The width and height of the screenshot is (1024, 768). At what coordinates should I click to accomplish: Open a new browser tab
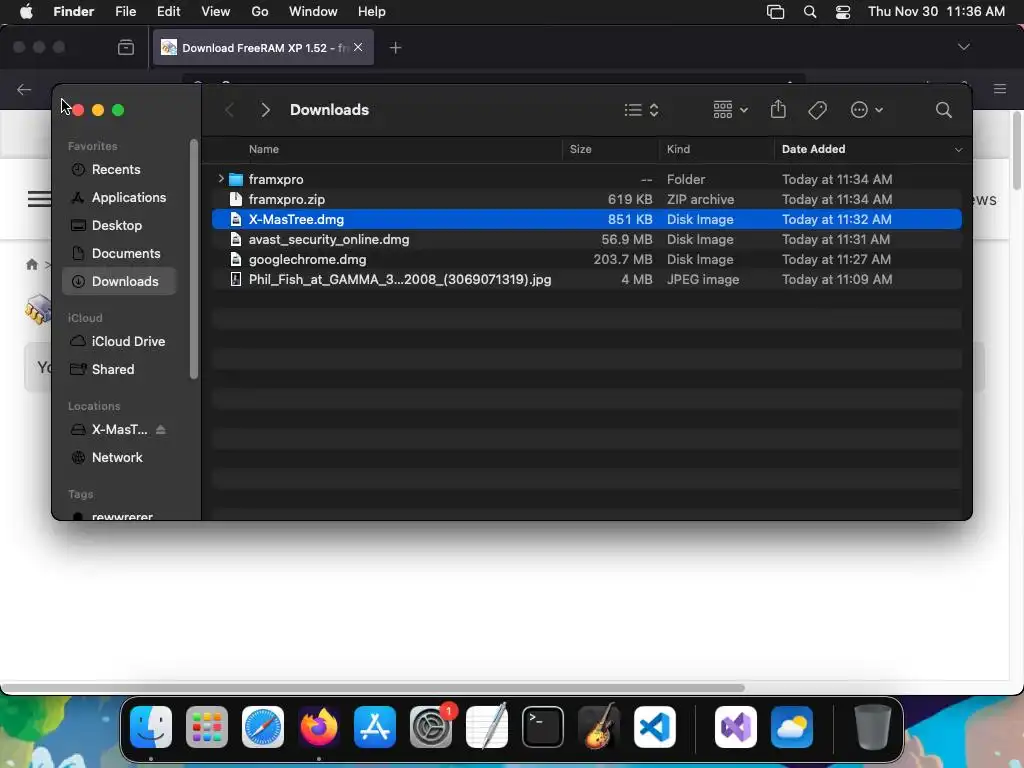coord(395,48)
